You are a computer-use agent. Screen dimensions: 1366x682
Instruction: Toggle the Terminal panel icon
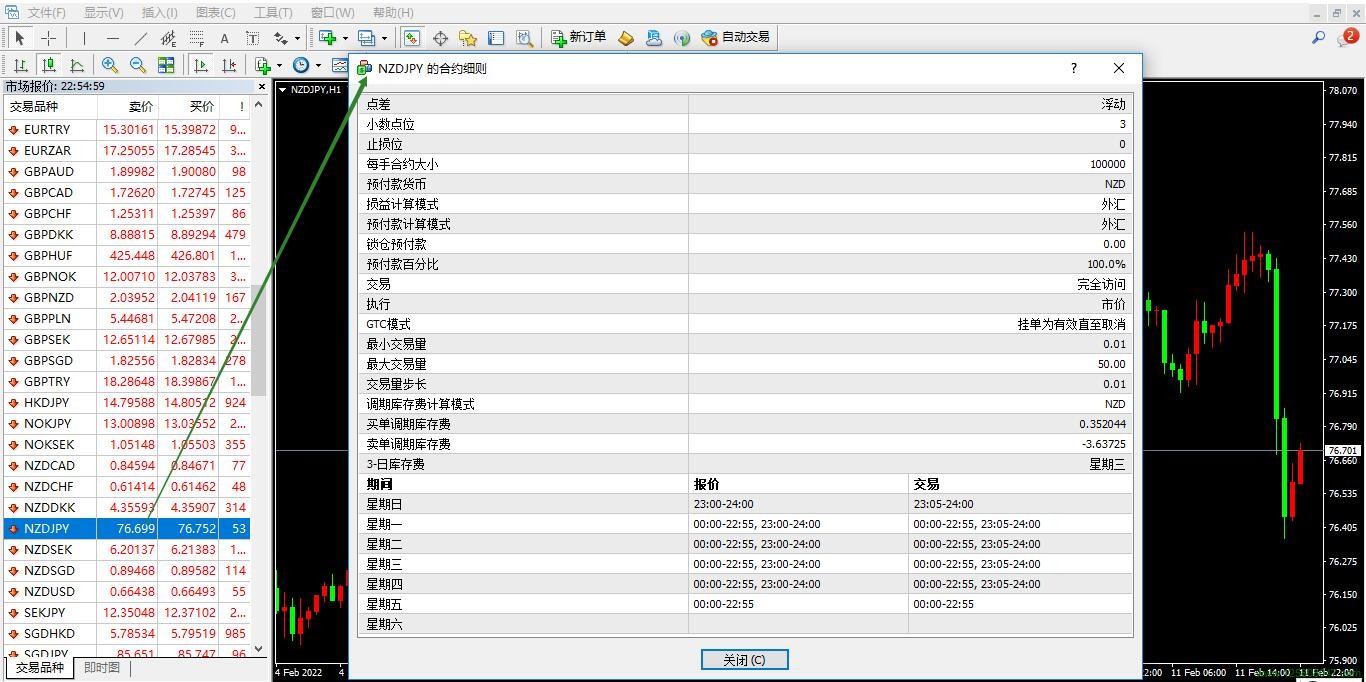click(495, 38)
